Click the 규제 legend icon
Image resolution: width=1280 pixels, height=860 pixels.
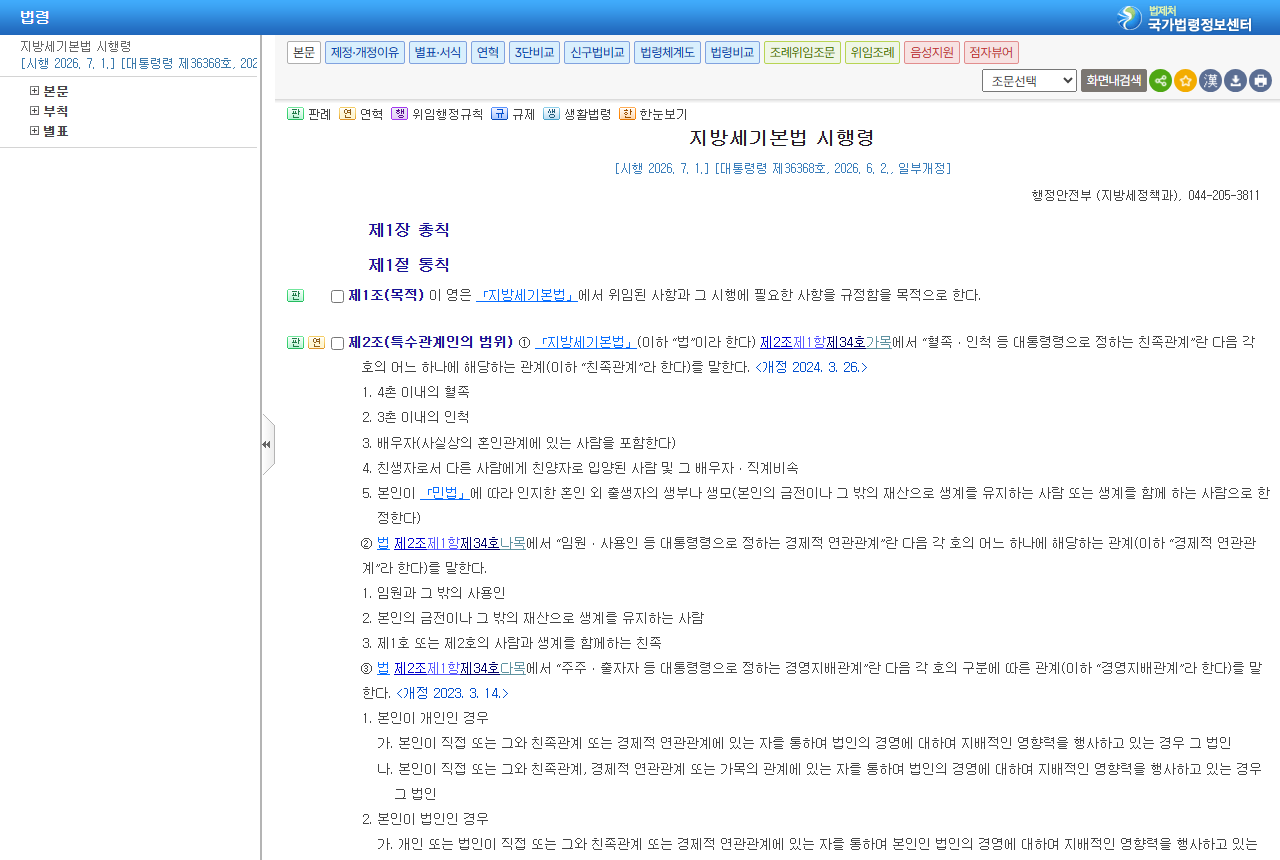point(499,114)
